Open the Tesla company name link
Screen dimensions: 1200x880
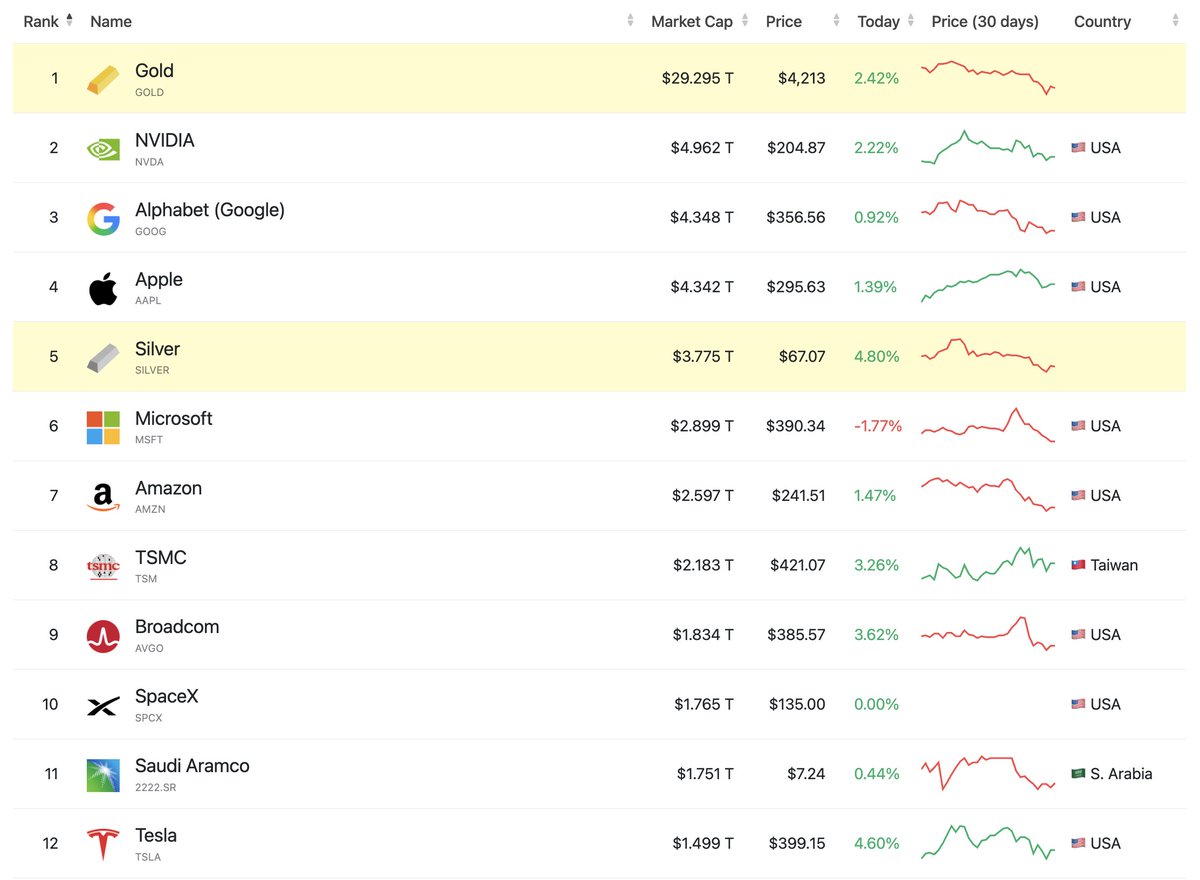point(156,835)
